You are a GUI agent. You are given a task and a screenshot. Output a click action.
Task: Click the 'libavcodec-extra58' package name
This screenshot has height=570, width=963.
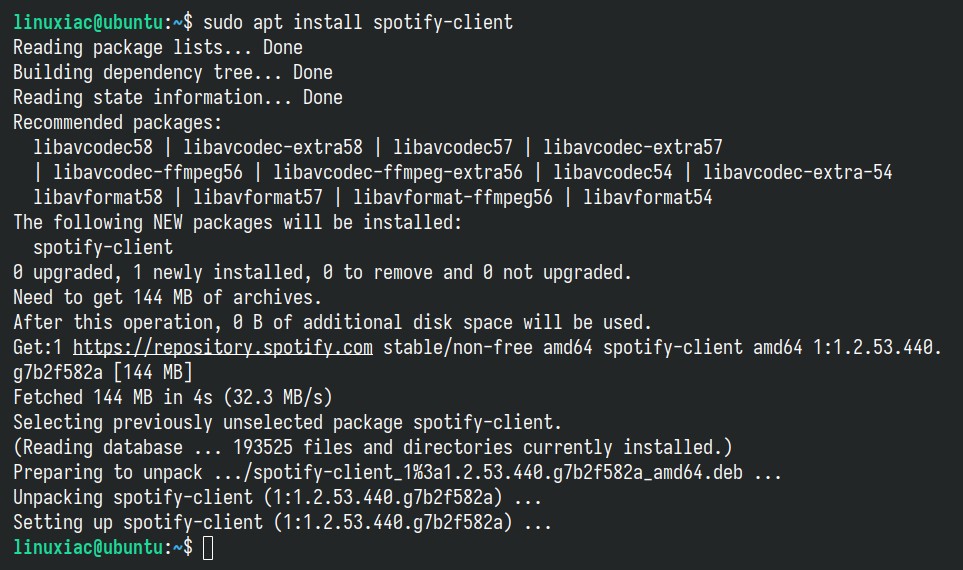(273, 147)
